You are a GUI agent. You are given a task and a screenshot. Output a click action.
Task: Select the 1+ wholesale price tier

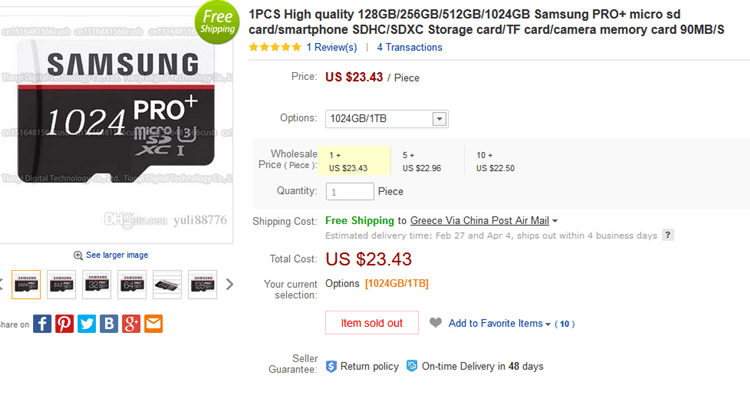[354, 161]
